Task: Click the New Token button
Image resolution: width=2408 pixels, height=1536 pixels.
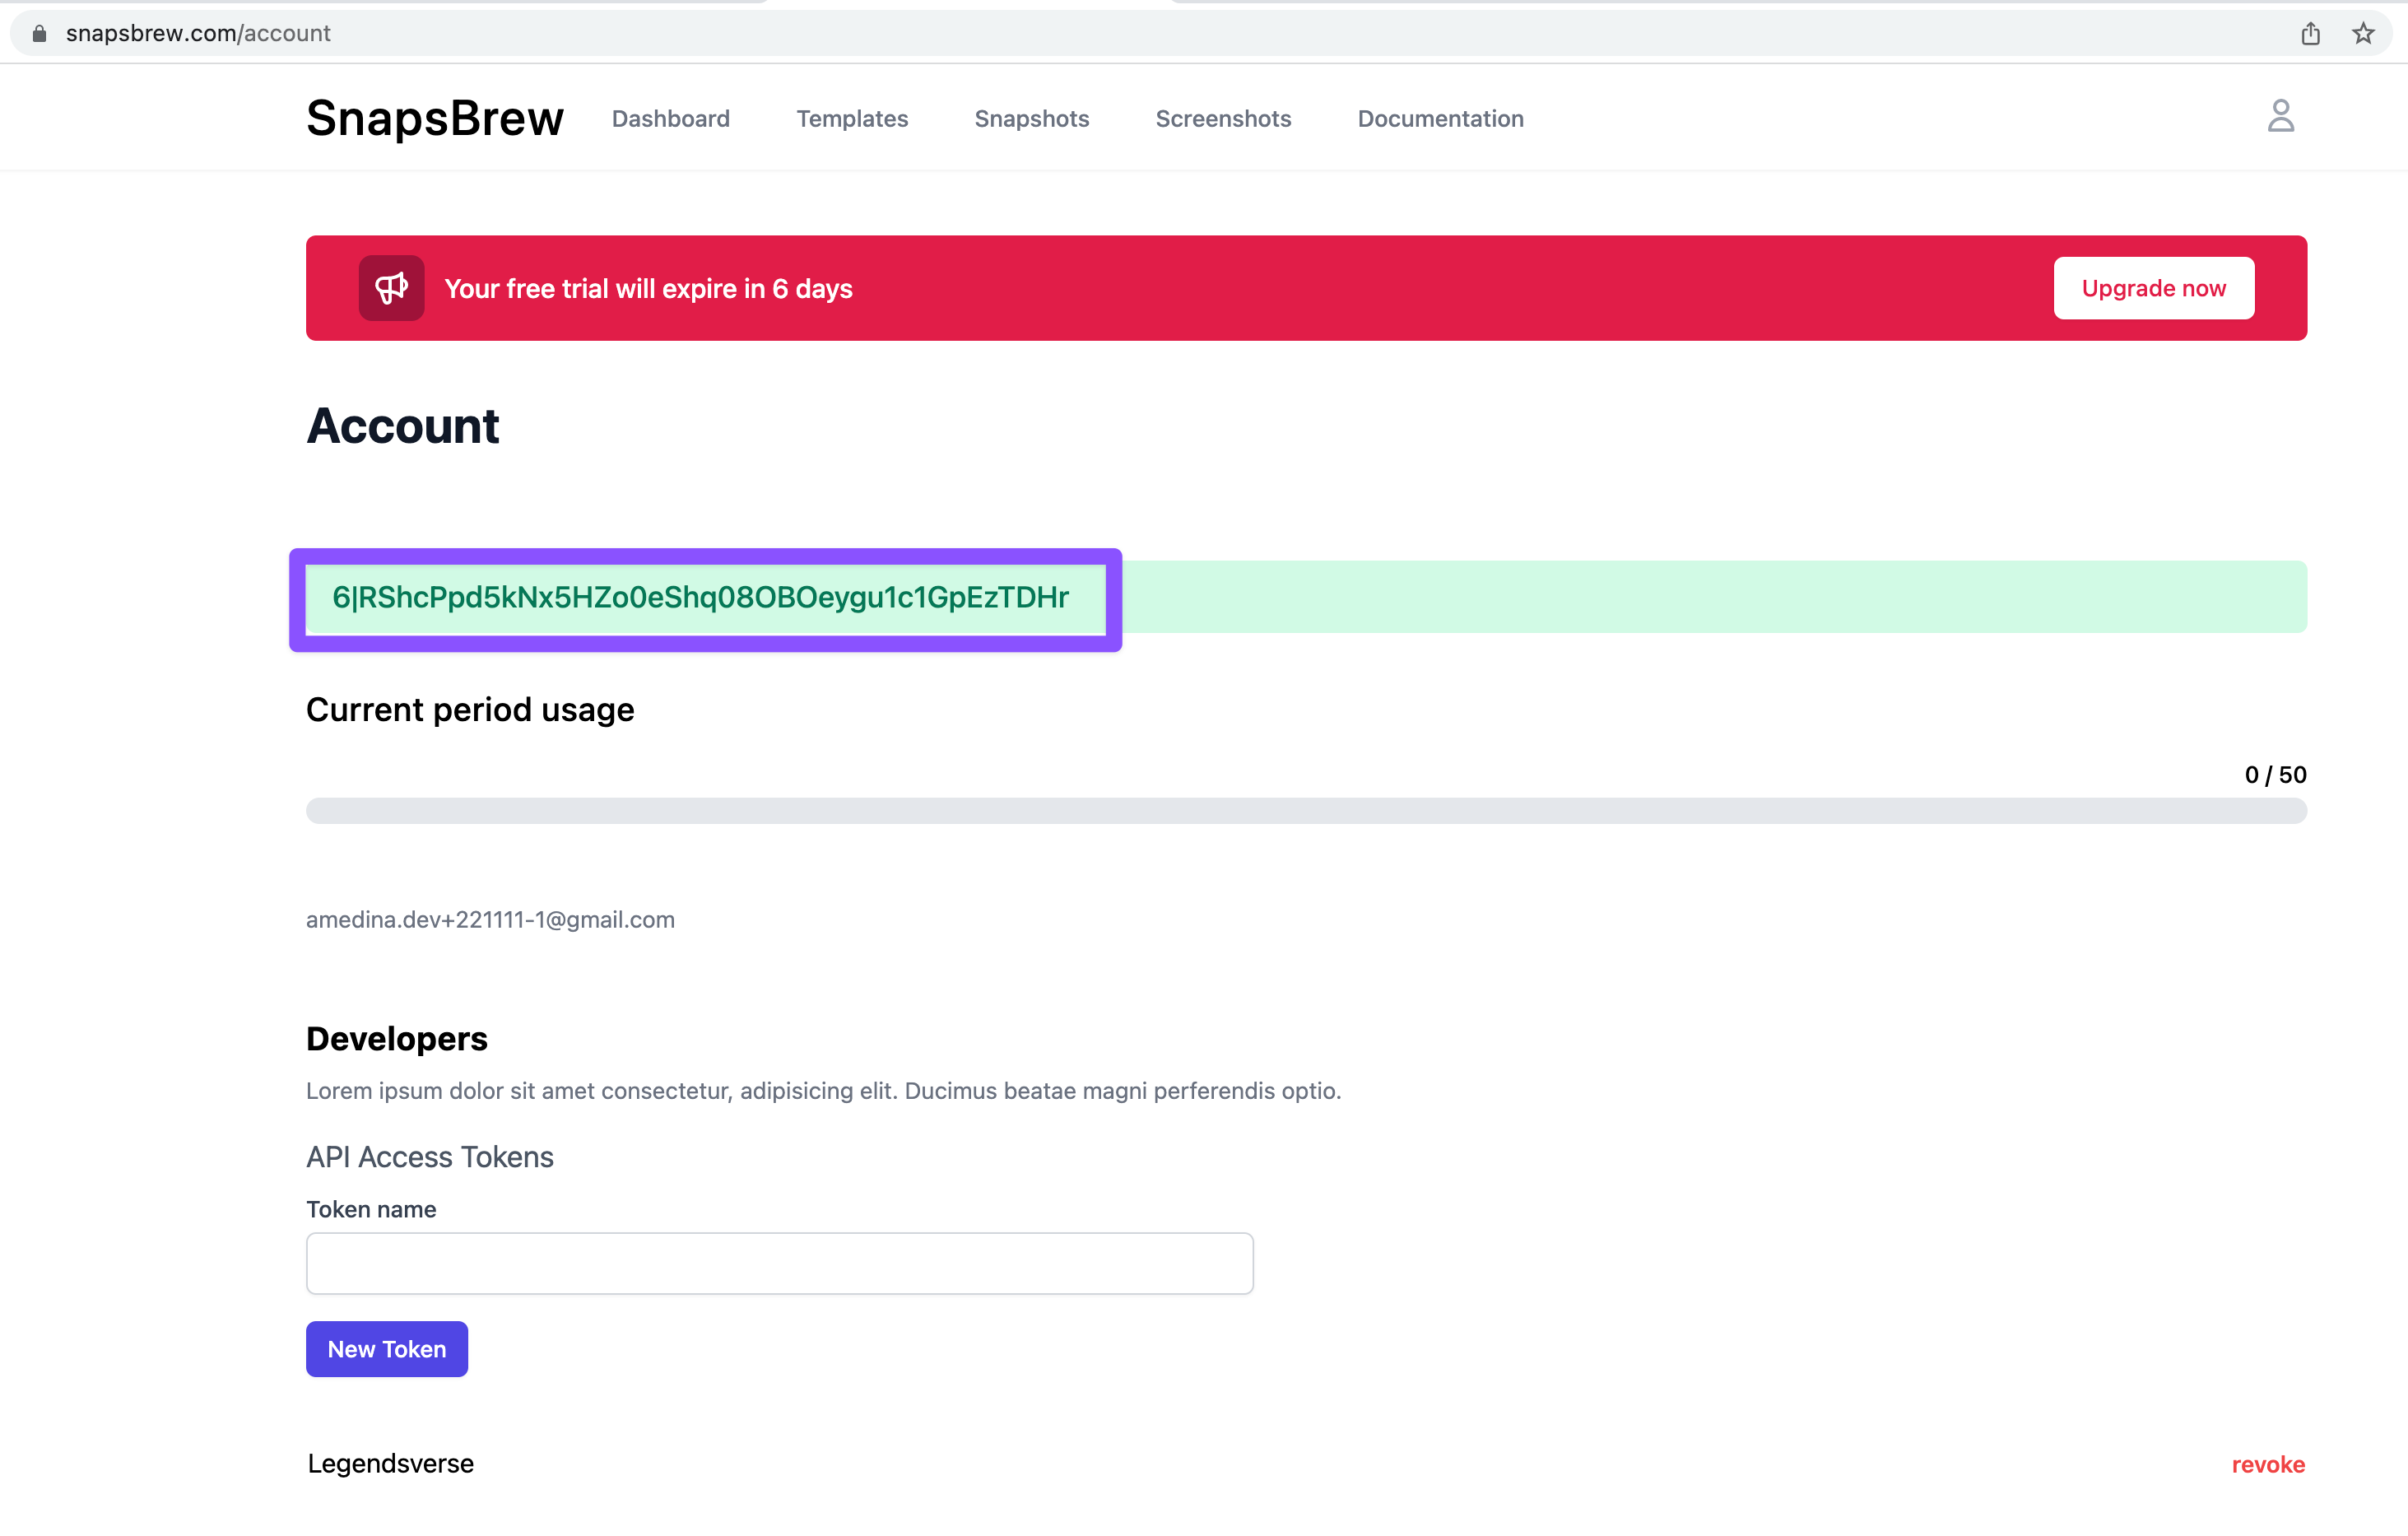Action: click(387, 1348)
